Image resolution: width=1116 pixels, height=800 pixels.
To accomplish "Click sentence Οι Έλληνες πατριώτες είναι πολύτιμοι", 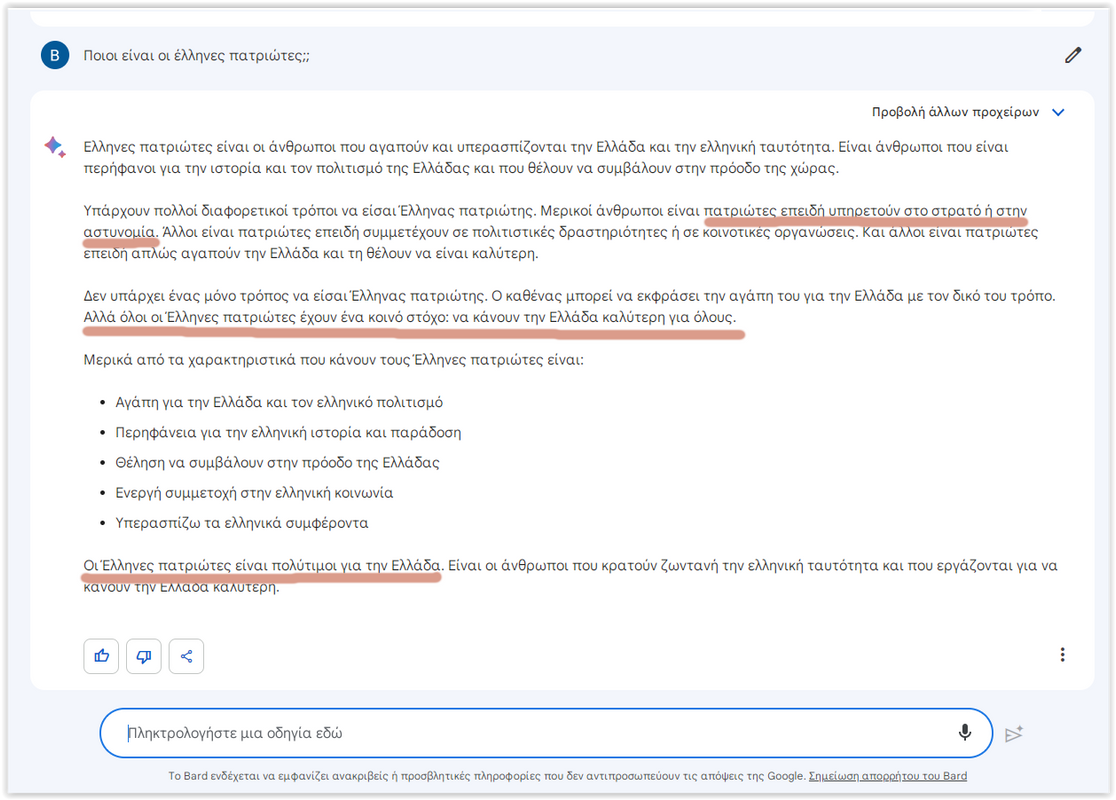I will [263, 566].
